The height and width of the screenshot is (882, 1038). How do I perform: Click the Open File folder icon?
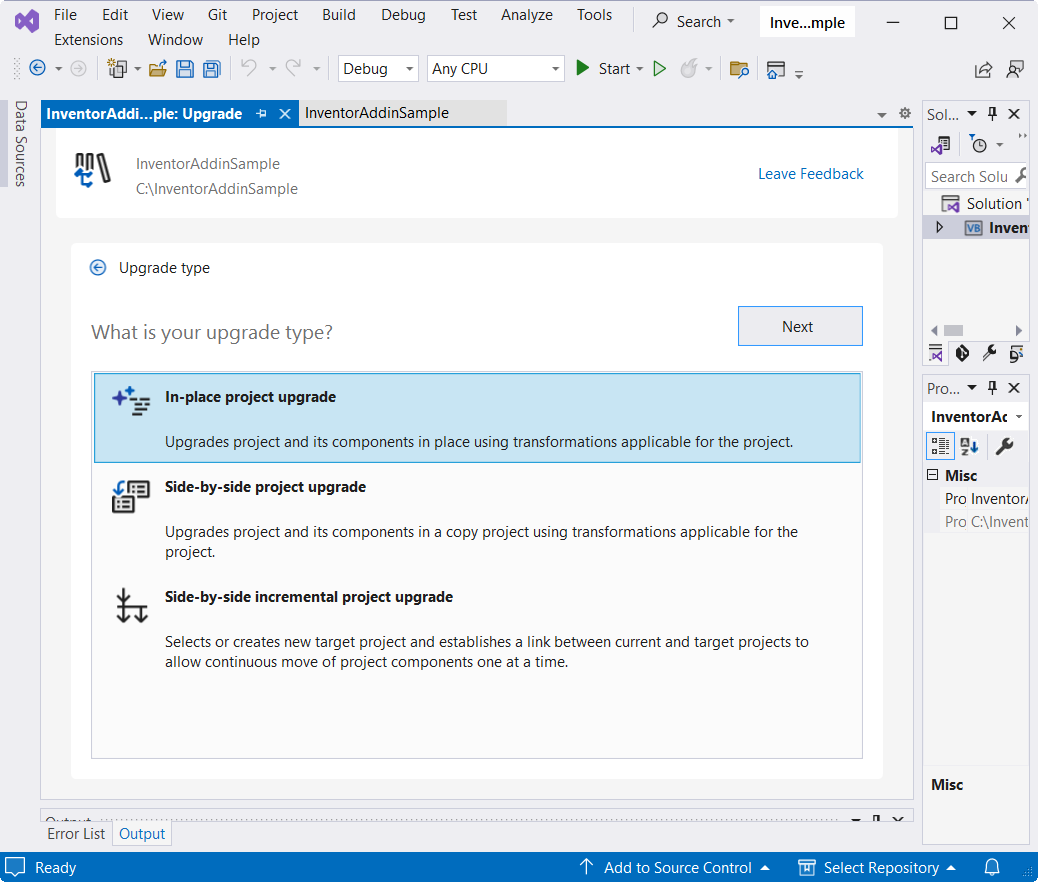coord(158,68)
